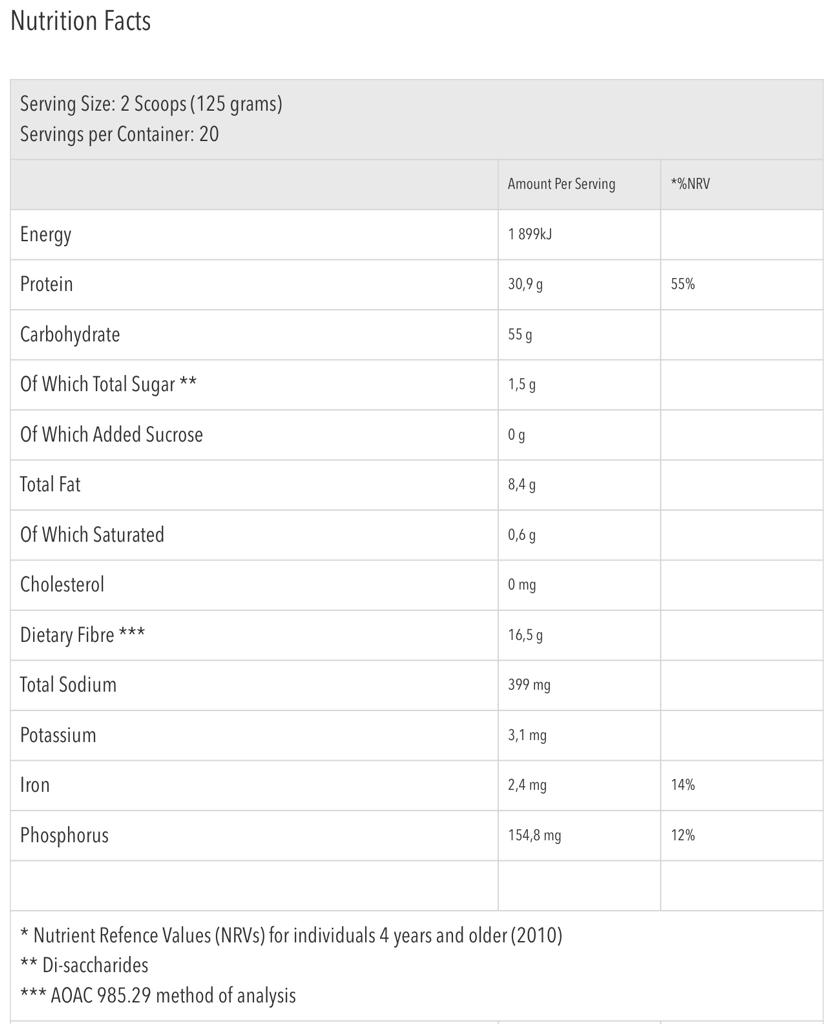Click the Nutrition Facts heading
The height and width of the screenshot is (1024, 833).
point(80,21)
